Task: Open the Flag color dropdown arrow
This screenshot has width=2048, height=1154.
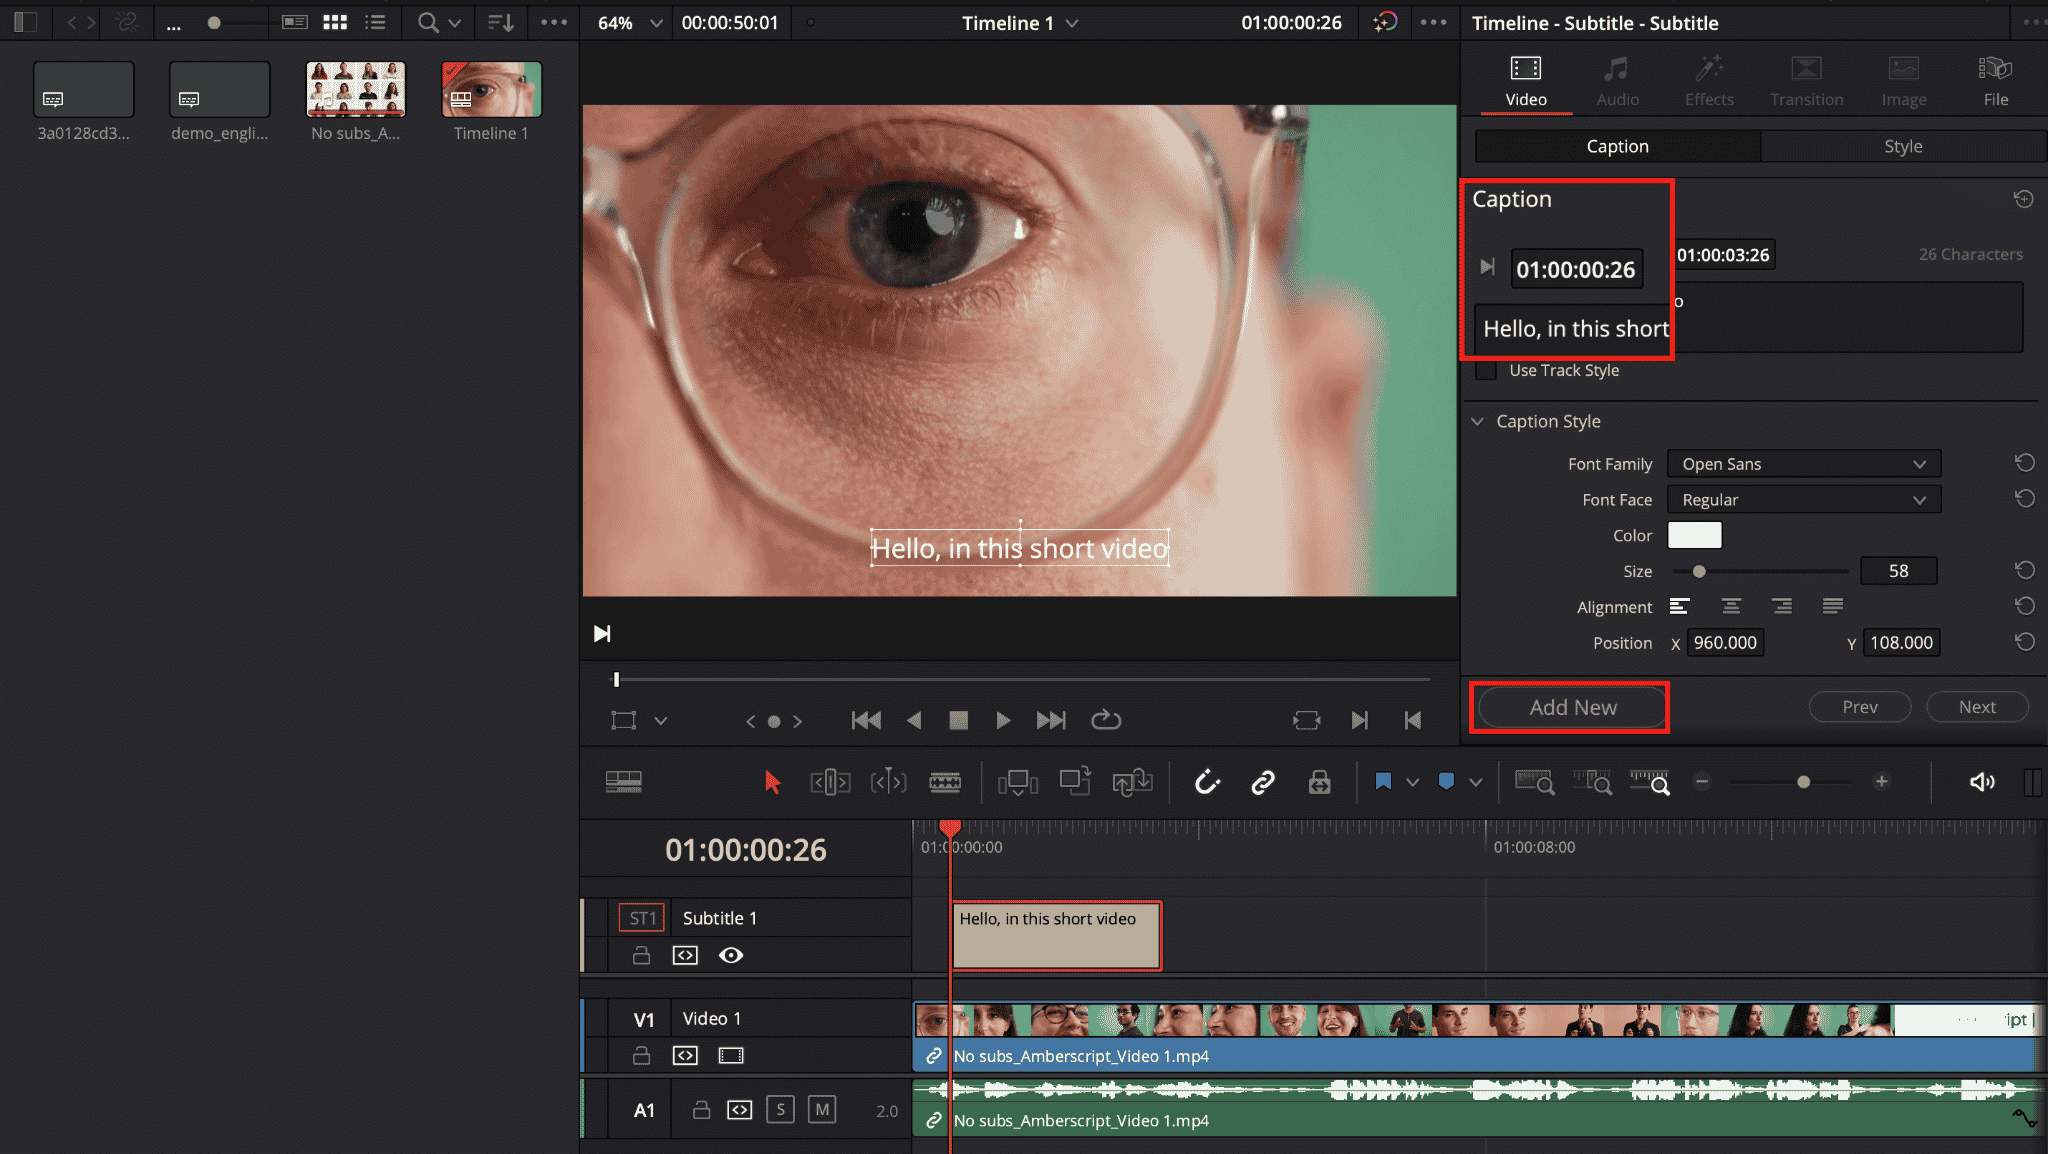Action: [x=1412, y=782]
